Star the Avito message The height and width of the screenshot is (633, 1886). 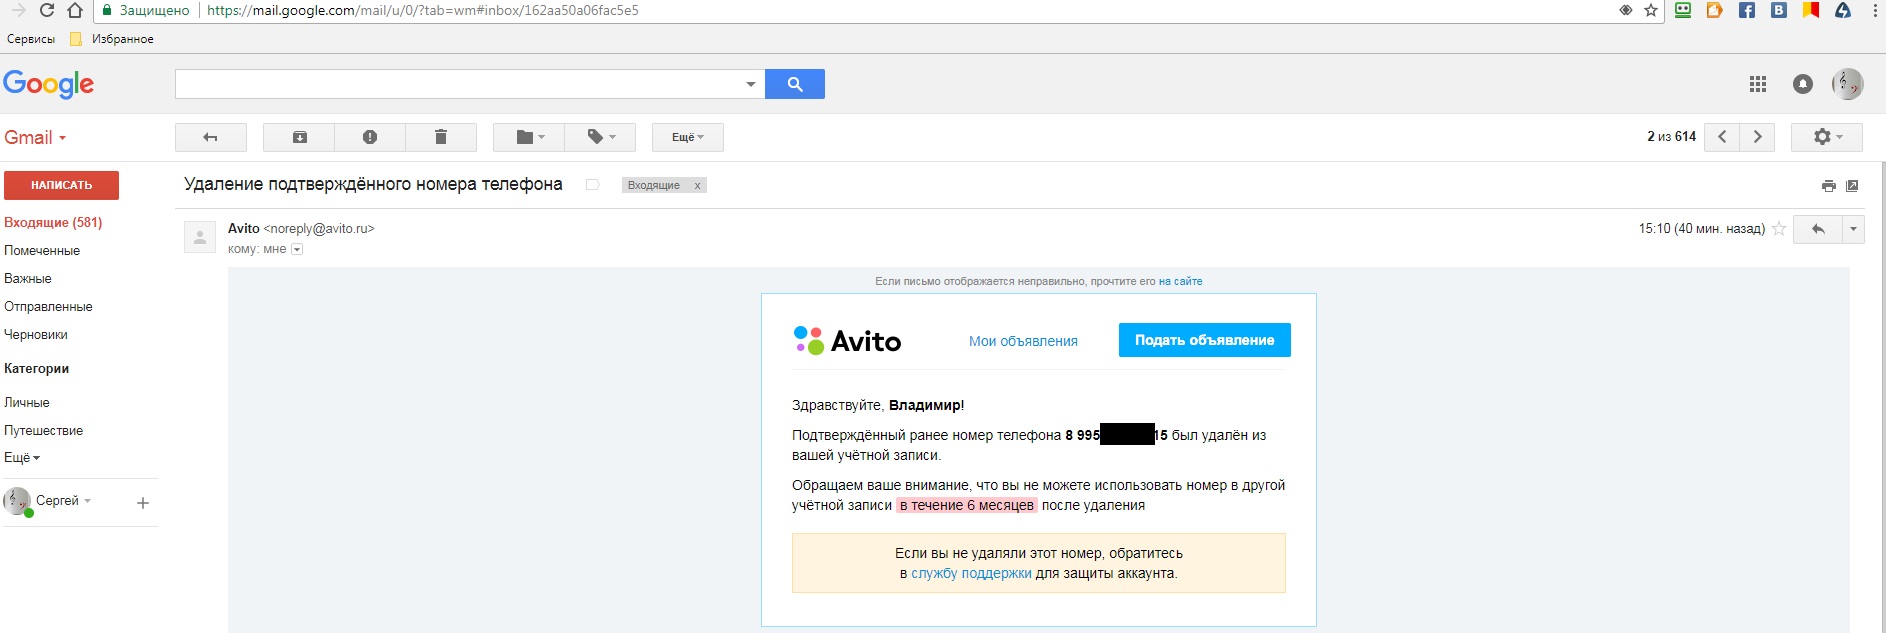[x=1779, y=229]
